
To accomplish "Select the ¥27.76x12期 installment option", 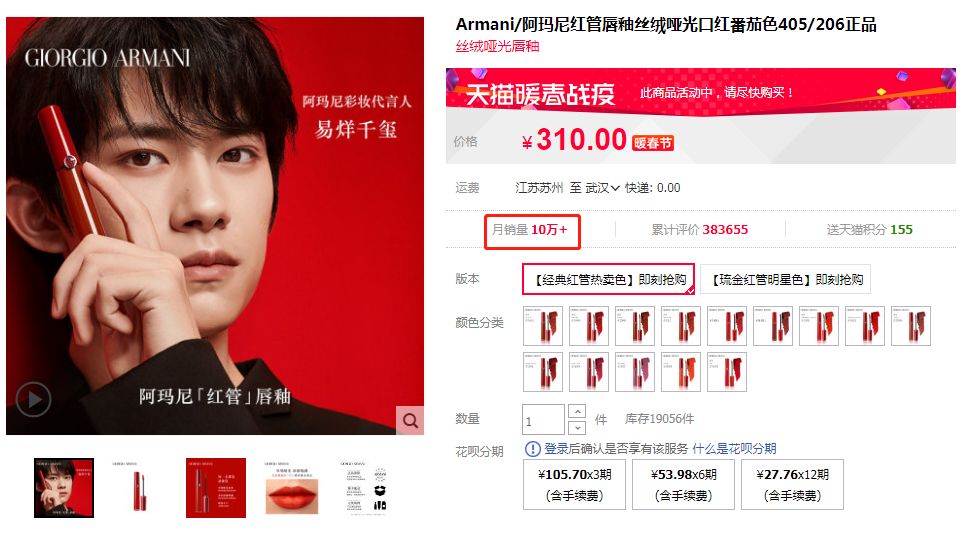I will coord(792,484).
